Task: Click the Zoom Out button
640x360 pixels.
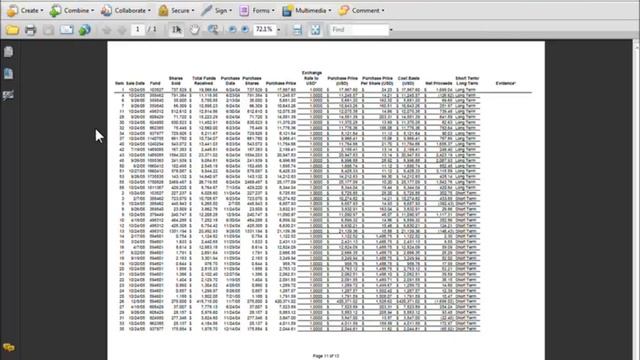Action: (x=232, y=29)
